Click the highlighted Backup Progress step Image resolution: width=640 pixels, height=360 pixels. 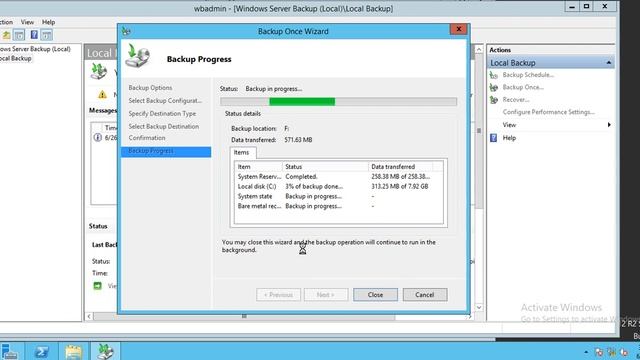tap(166, 151)
